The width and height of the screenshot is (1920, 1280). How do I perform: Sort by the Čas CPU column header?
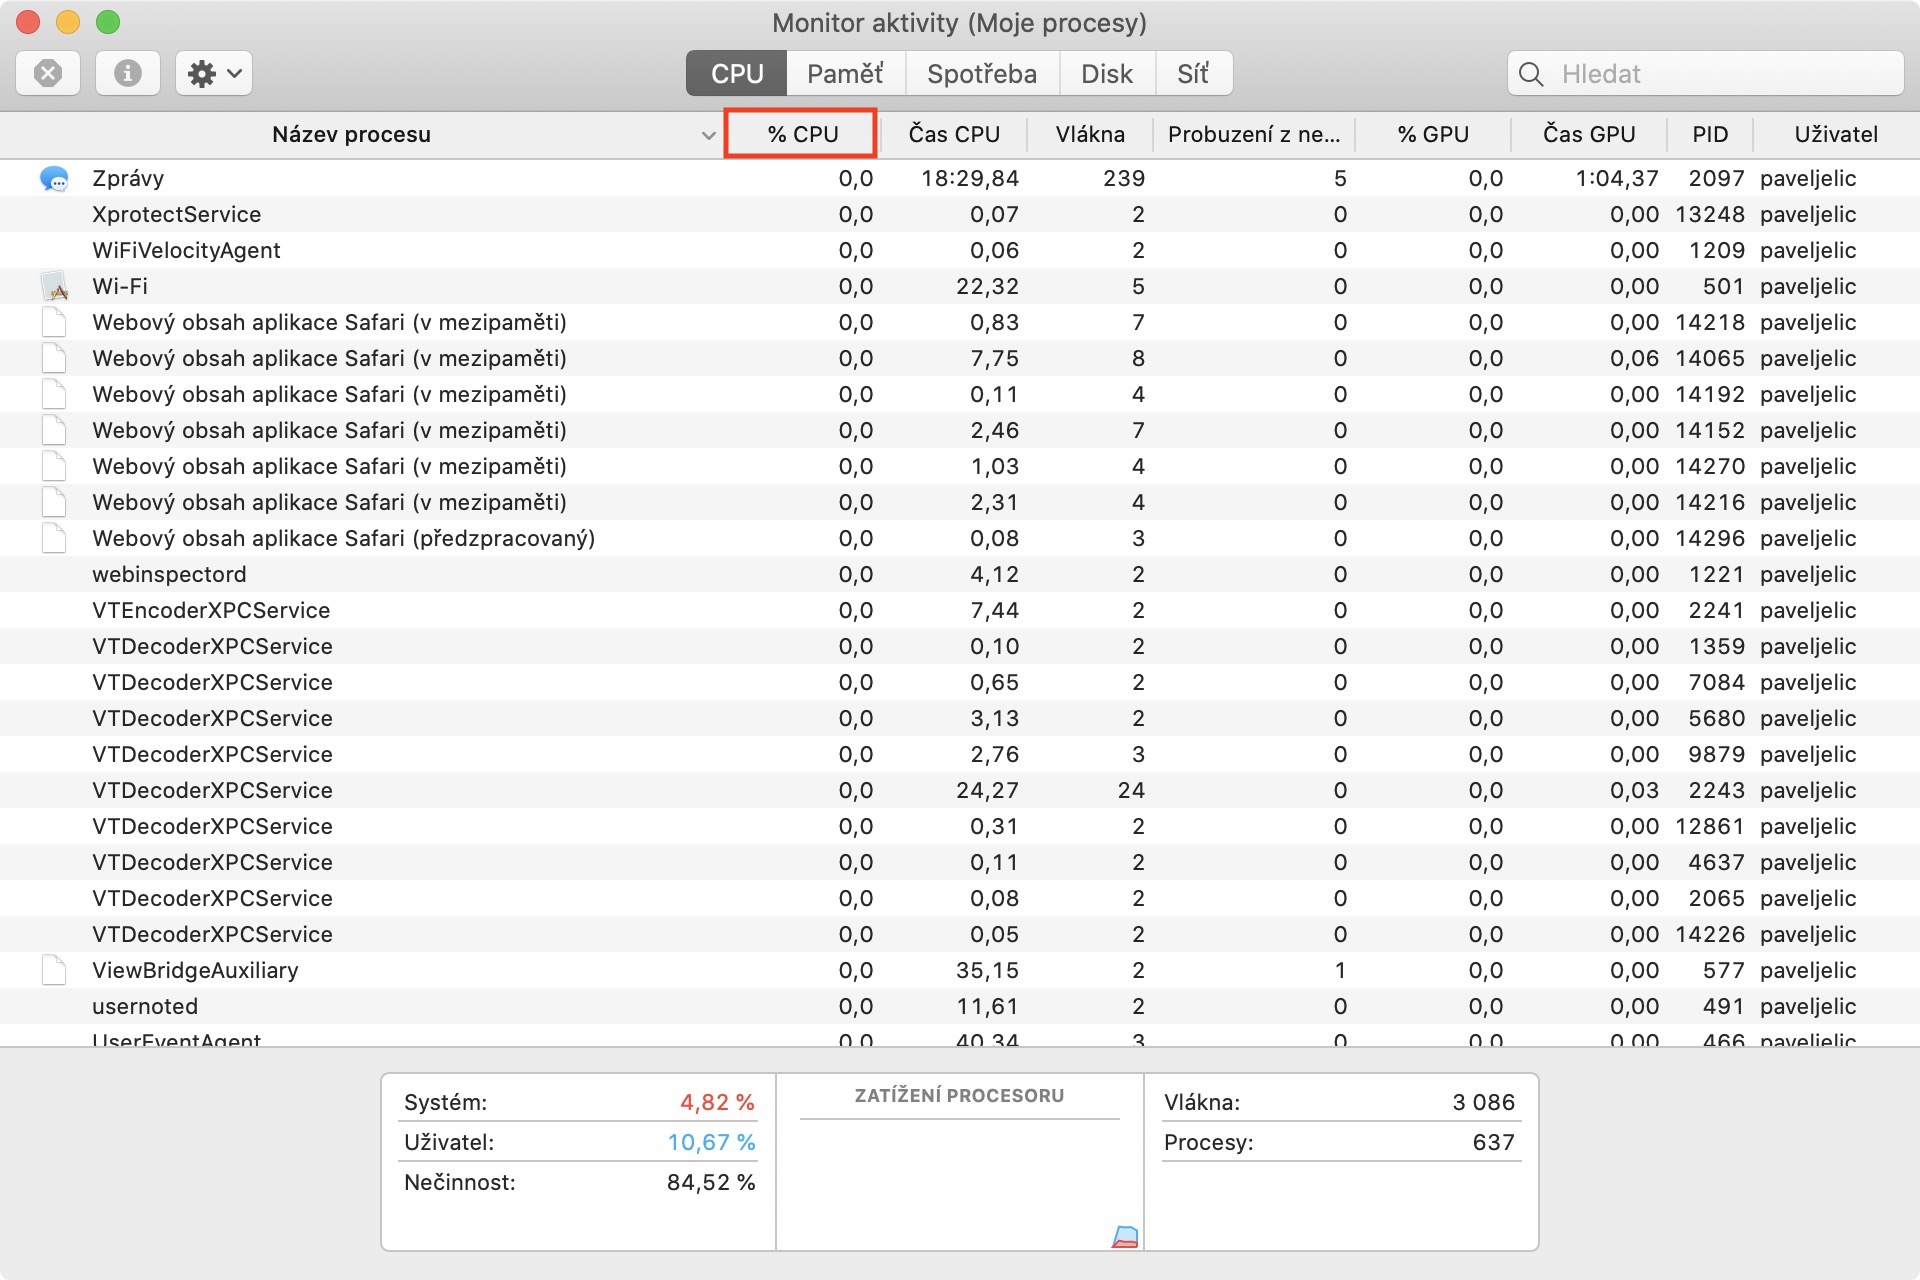point(953,134)
